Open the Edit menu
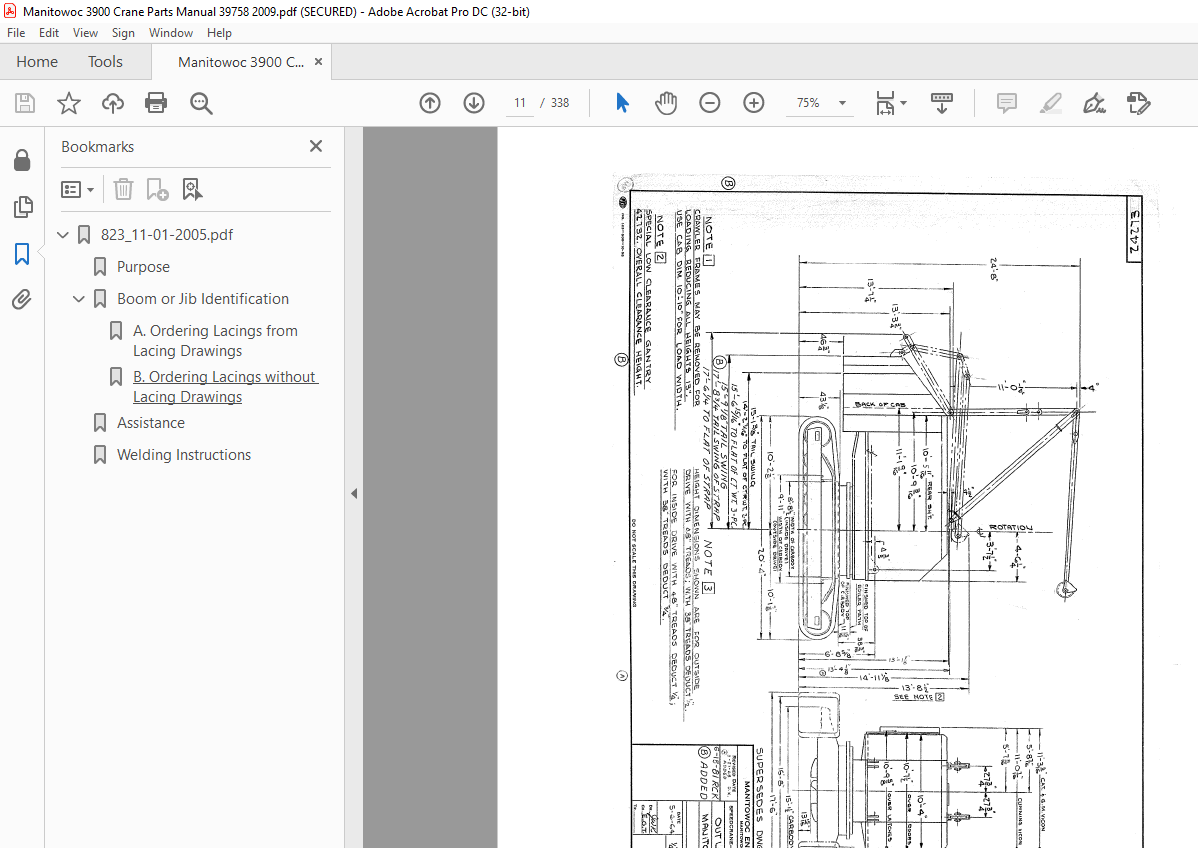This screenshot has height=848, width=1198. coord(49,33)
